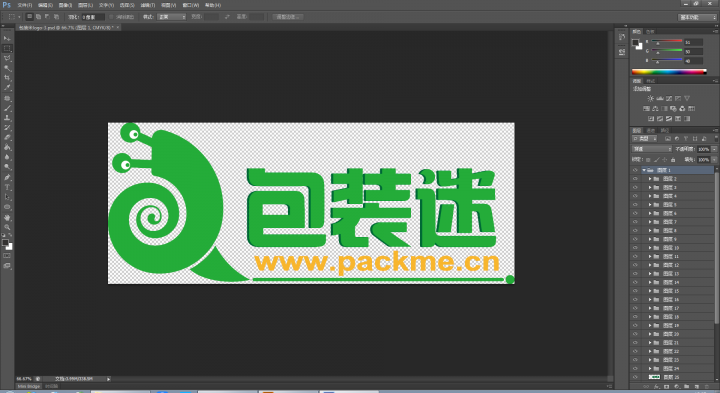The image size is (720, 393).
Task: Select the Crop tool
Action: tap(7, 78)
